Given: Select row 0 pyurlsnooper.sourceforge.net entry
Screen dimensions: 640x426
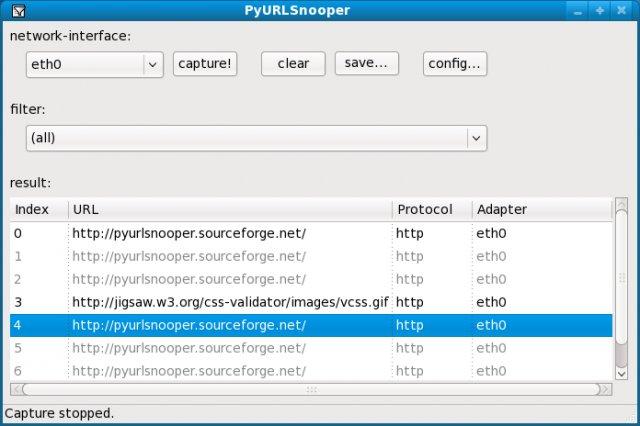Looking at the screenshot, I should (189, 233).
